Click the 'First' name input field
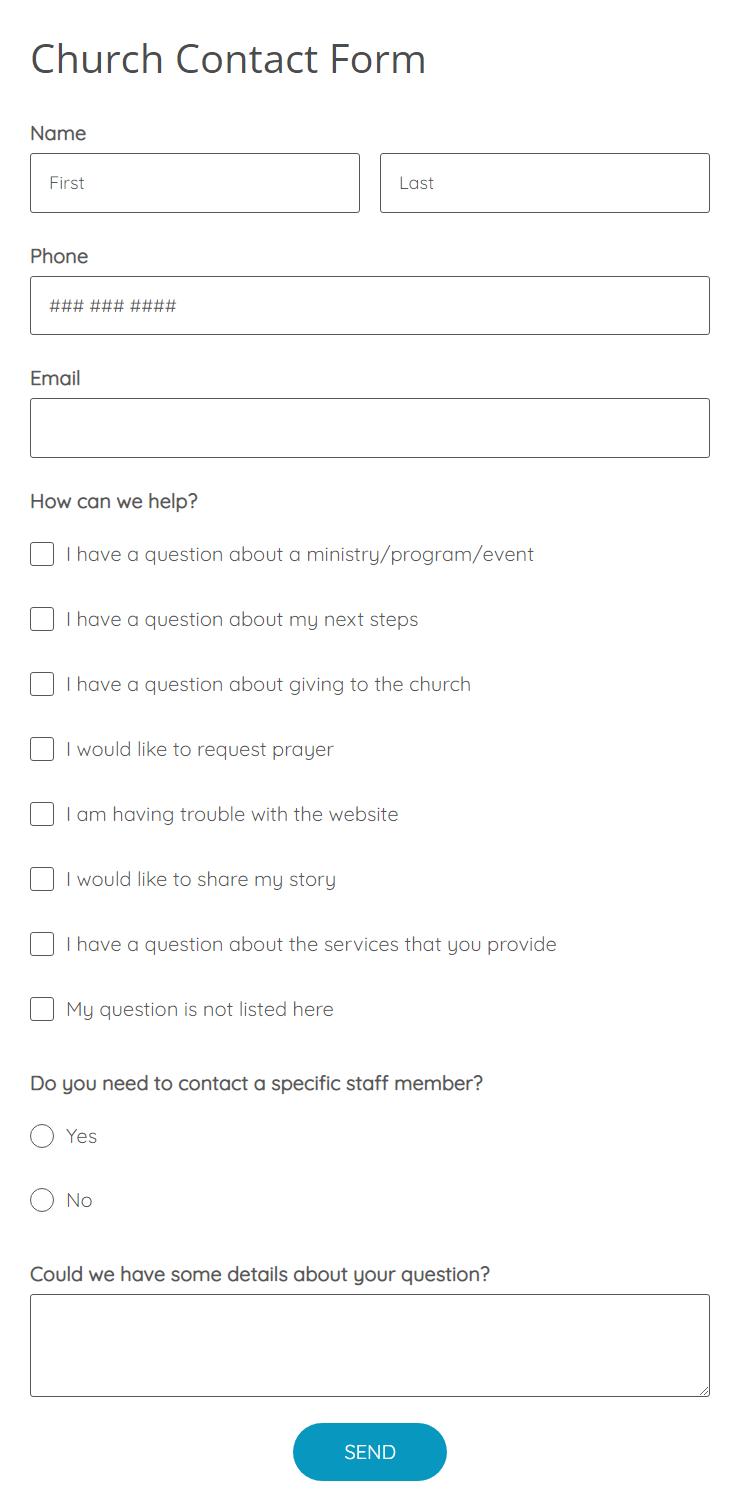Image resolution: width=740 pixels, height=1511 pixels. [194, 183]
